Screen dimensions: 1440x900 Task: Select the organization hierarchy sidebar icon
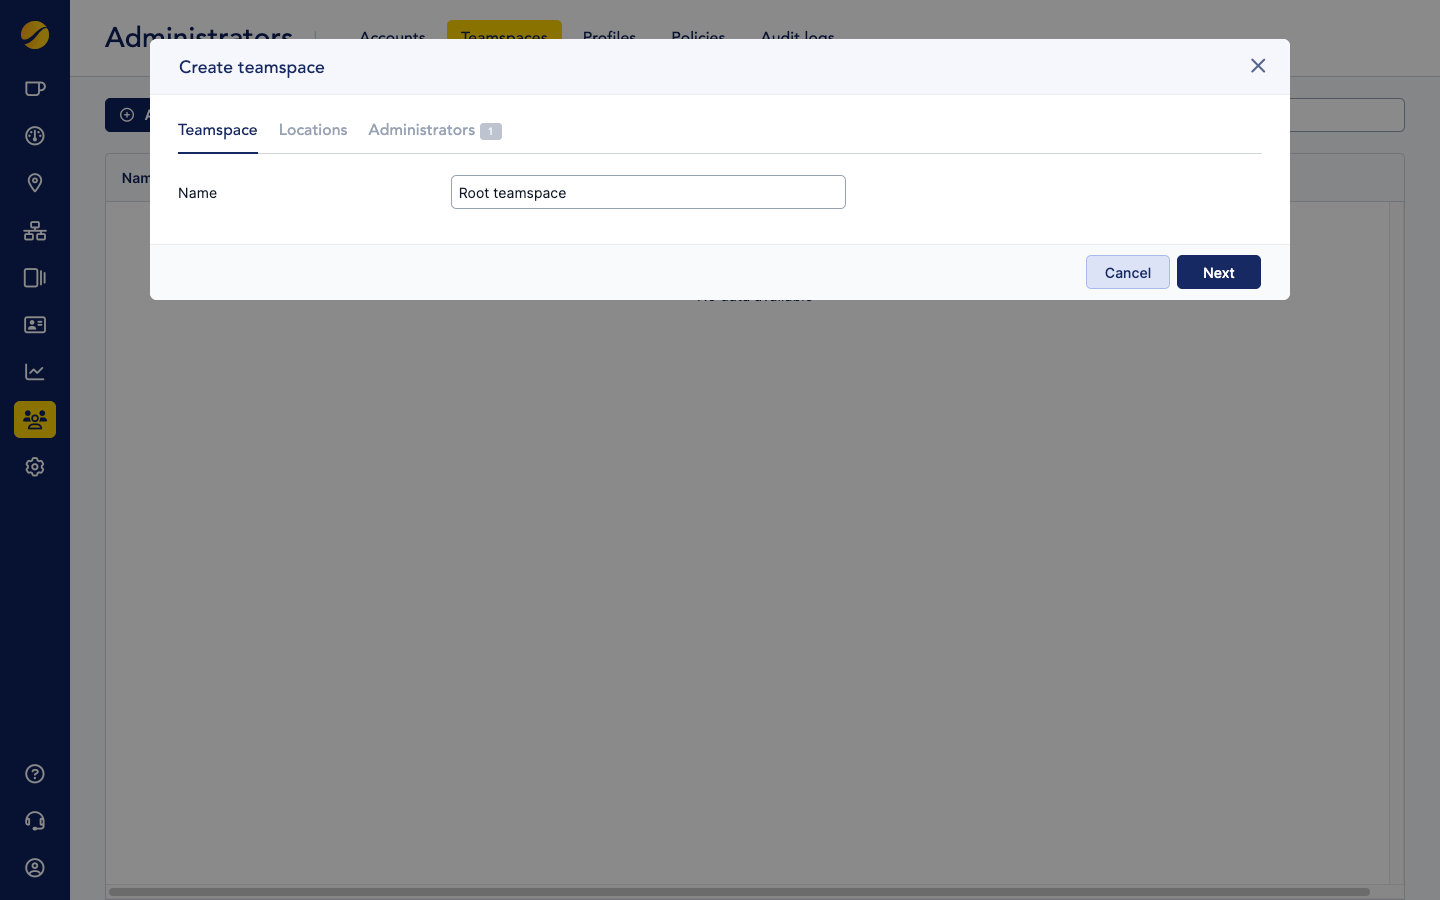[35, 231]
